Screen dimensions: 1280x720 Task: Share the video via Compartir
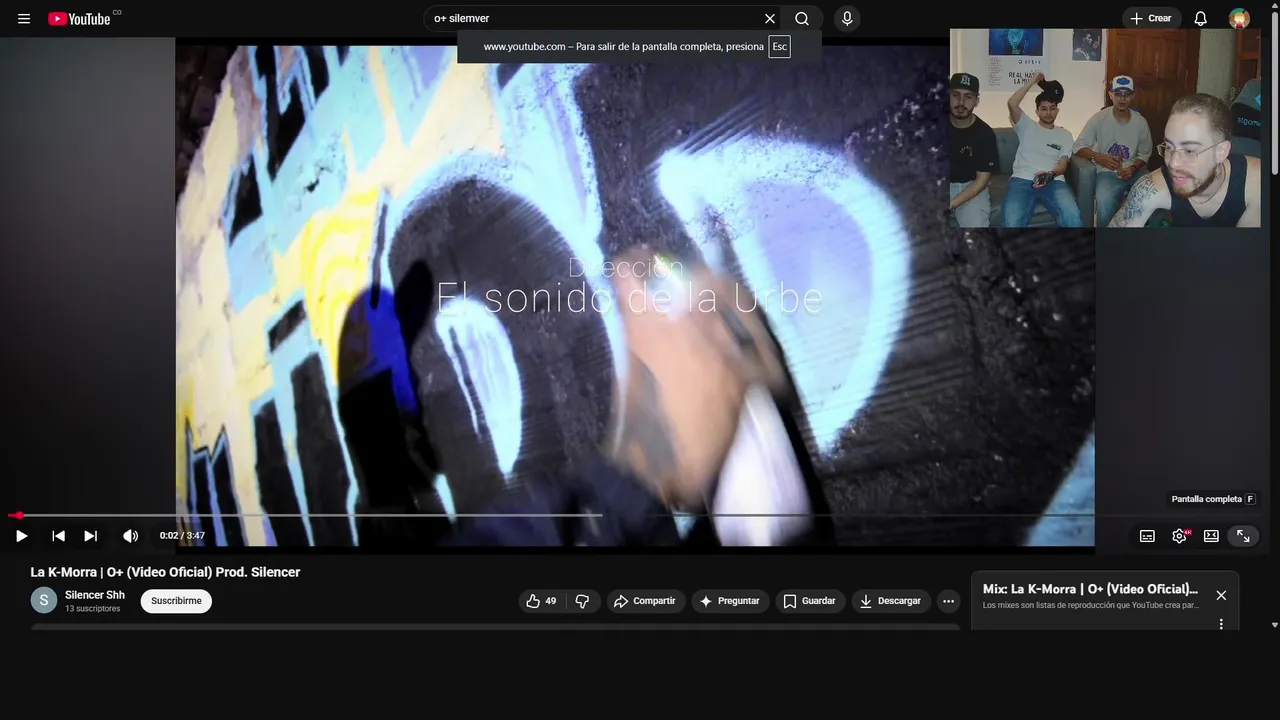645,601
